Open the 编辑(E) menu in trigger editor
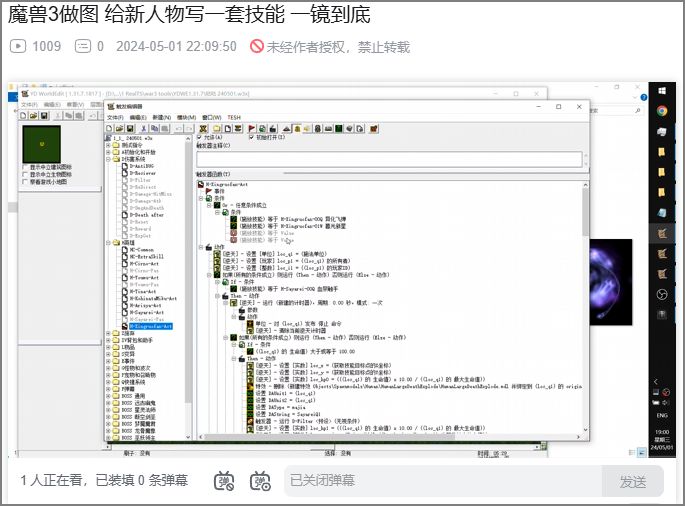685x506 pixels. (138, 117)
